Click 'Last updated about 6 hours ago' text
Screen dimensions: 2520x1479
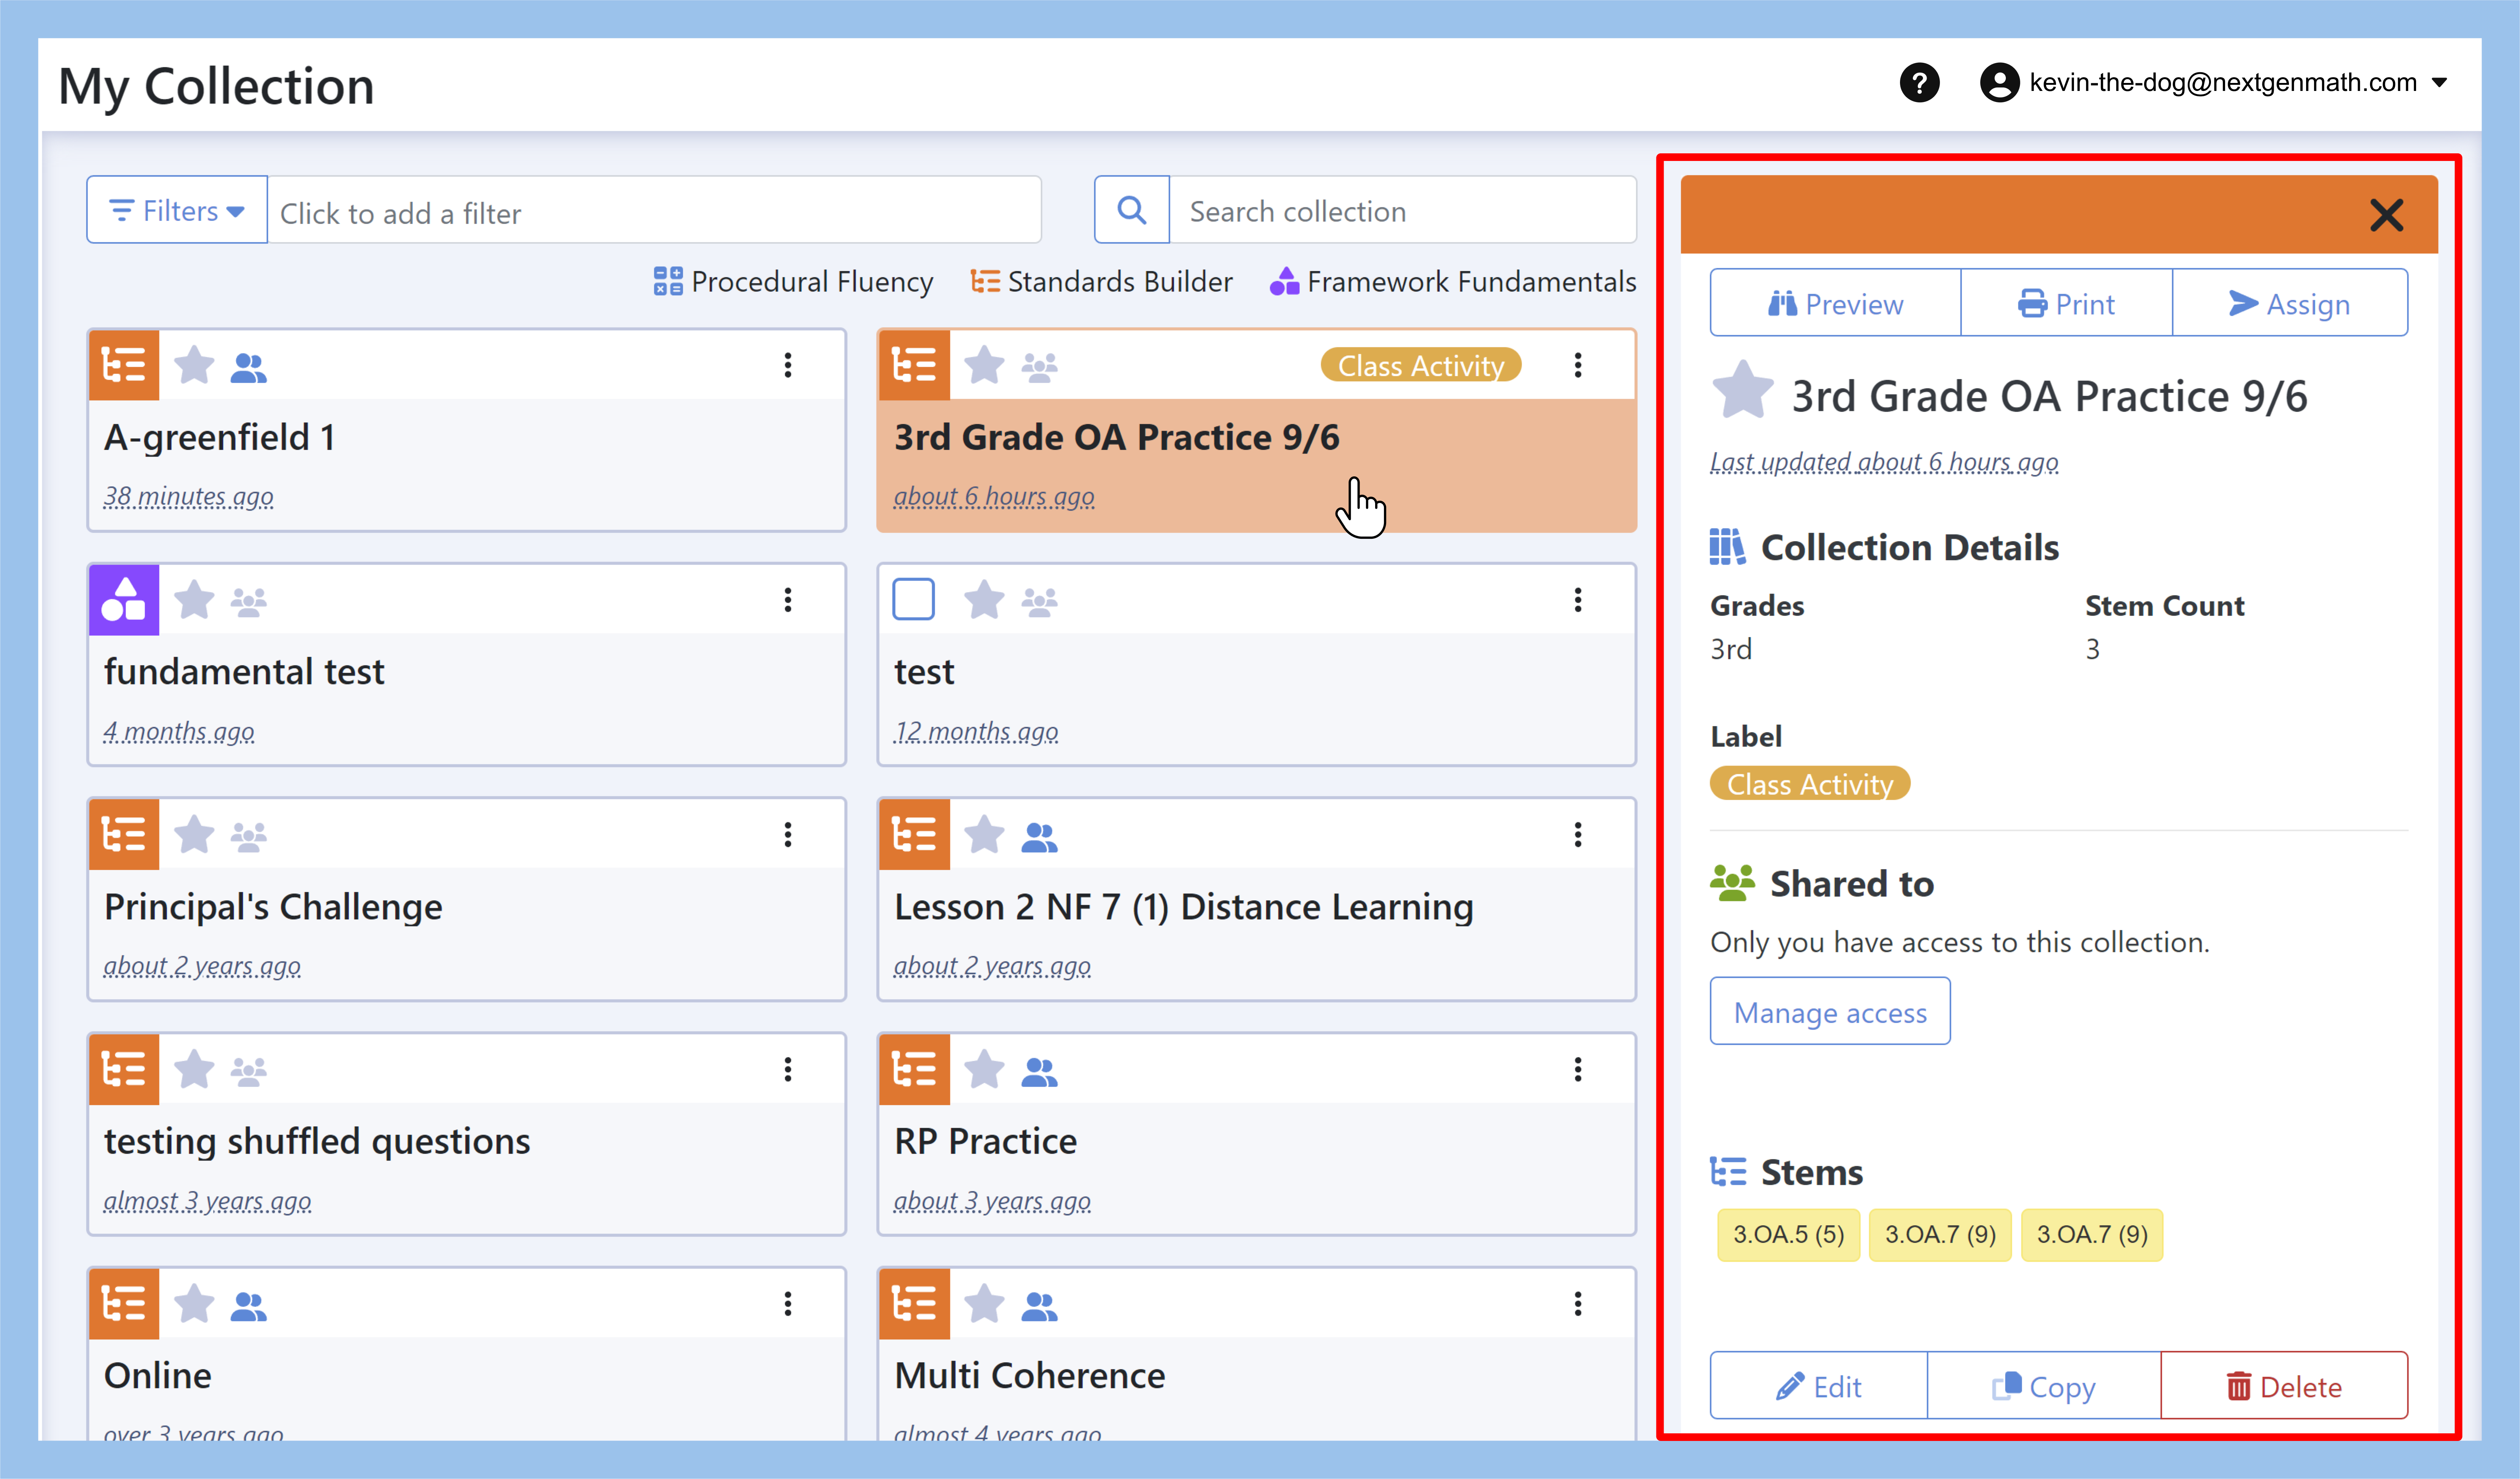[1884, 462]
